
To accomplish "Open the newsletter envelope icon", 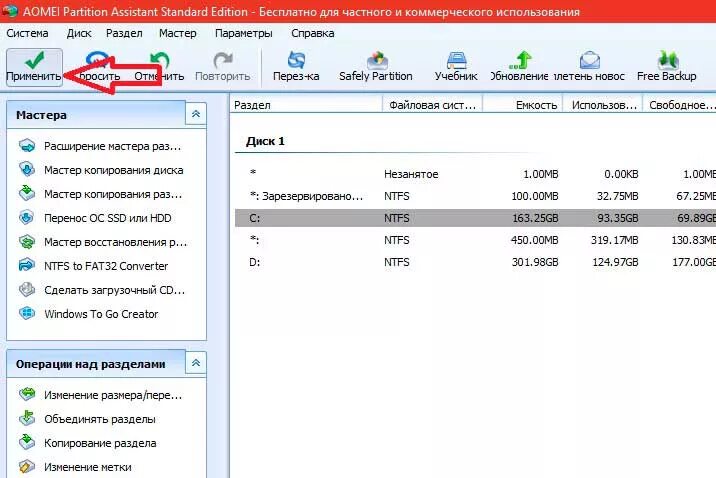I will pos(590,60).
